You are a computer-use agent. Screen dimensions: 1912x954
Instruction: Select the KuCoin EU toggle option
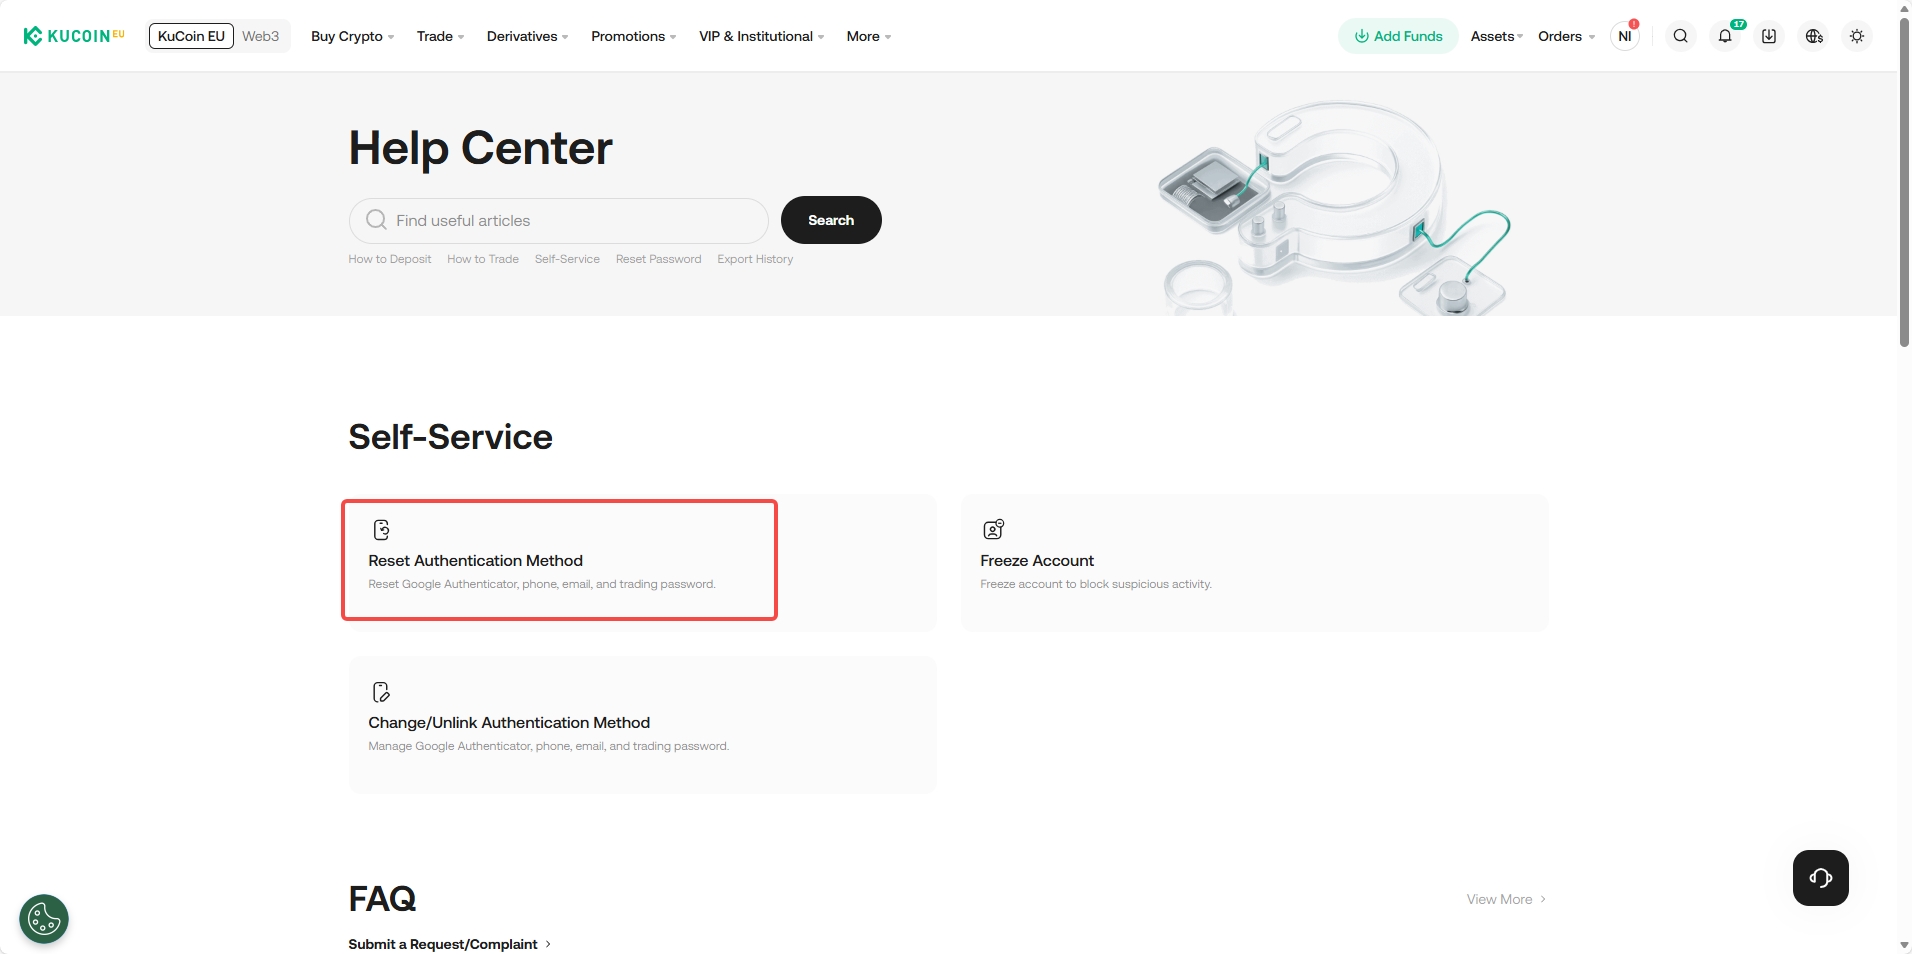tap(191, 36)
